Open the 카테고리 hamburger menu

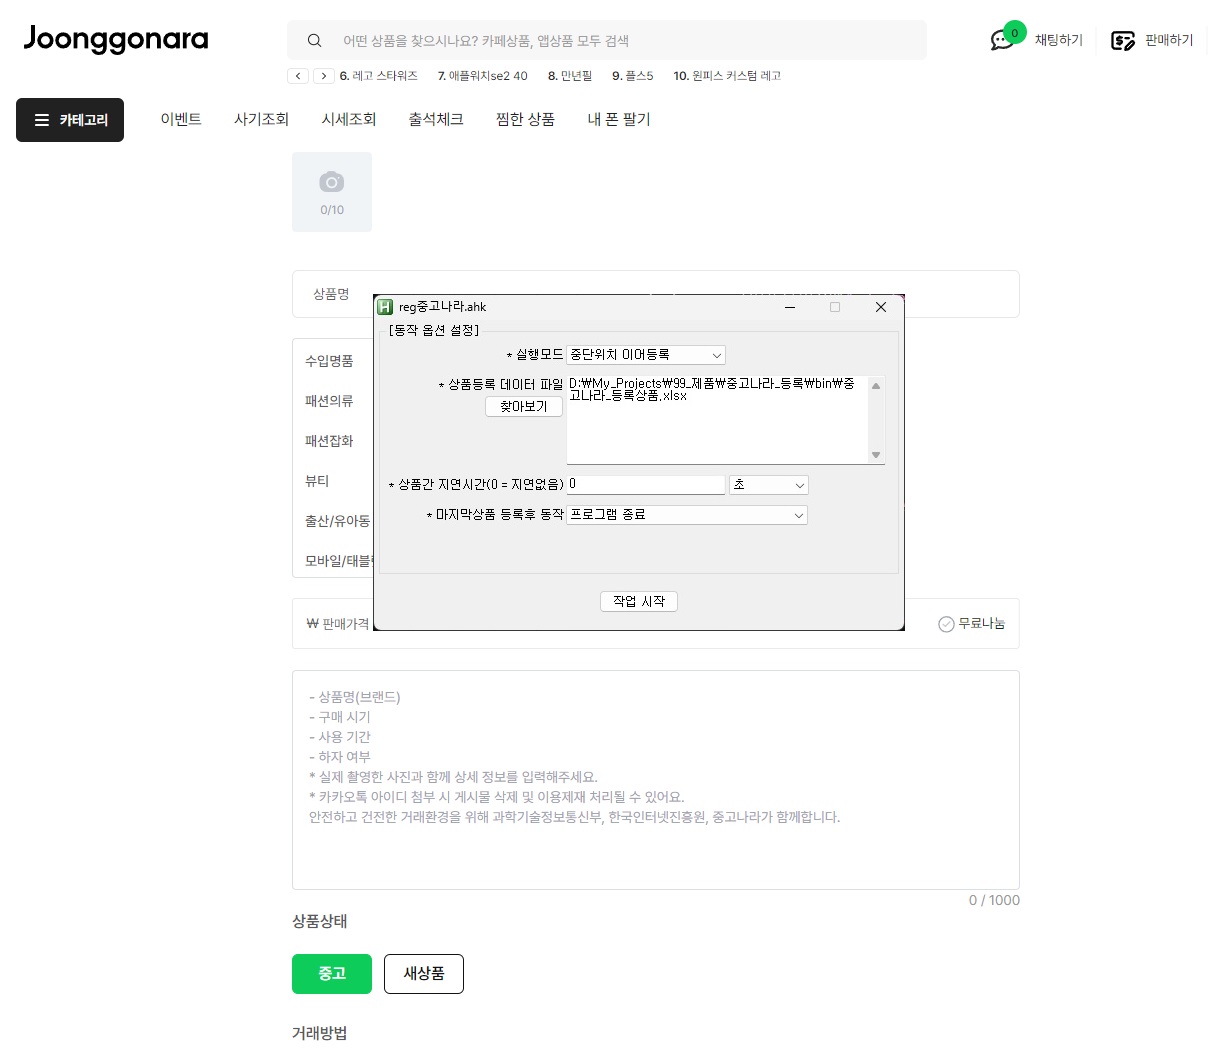click(x=70, y=120)
